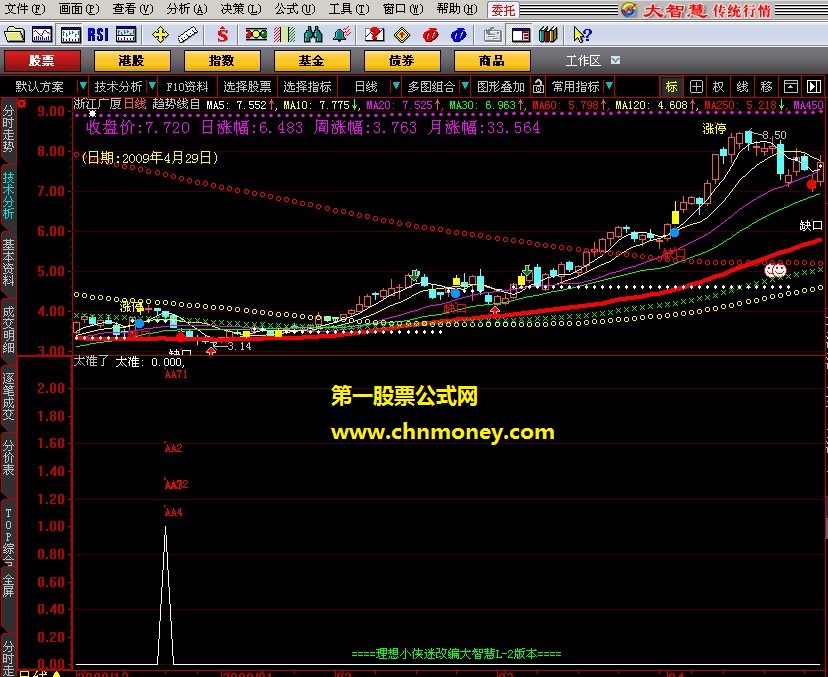Select the candlestick chart toolbar icon
The height and width of the screenshot is (677, 828).
tap(70, 35)
